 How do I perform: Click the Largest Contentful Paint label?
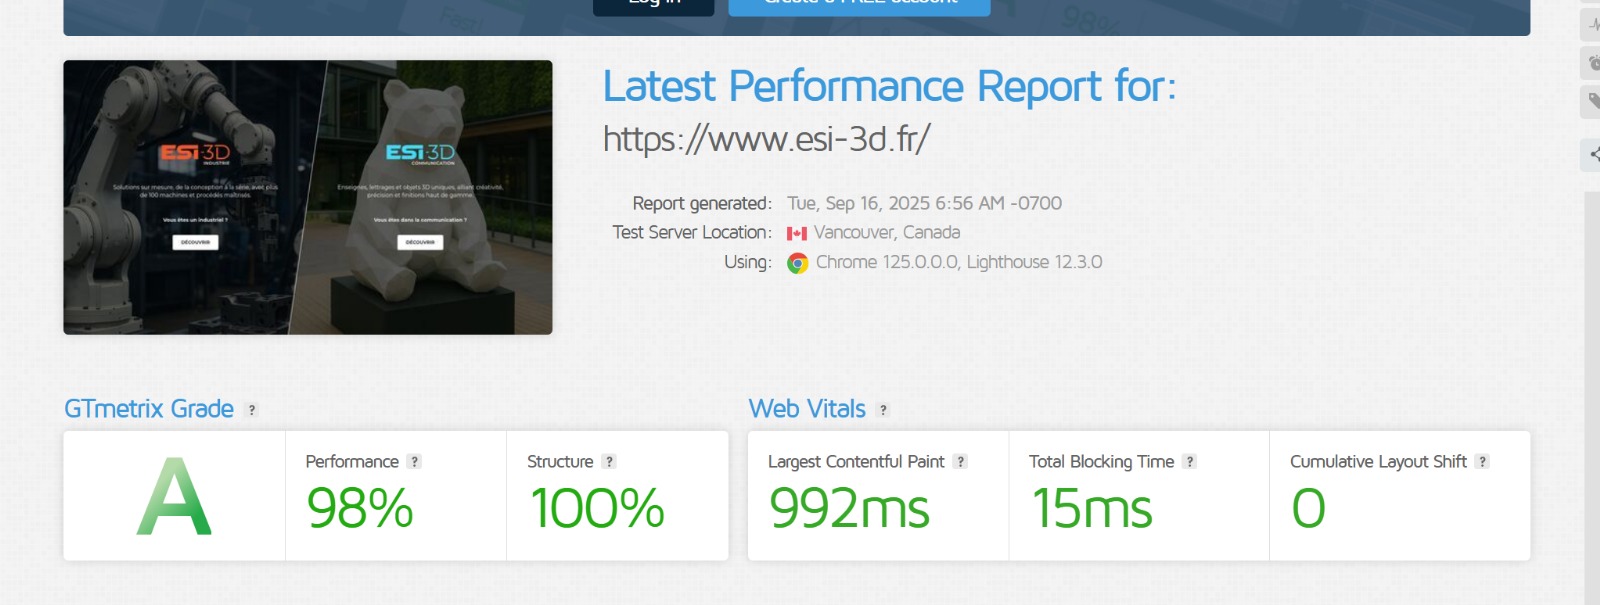coord(856,461)
